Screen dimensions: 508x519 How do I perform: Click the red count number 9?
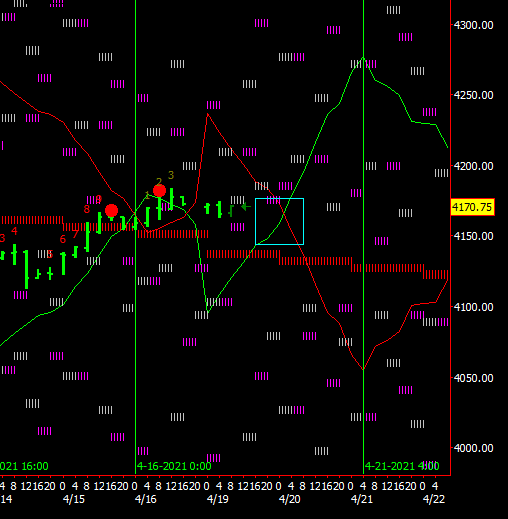click(x=99, y=199)
